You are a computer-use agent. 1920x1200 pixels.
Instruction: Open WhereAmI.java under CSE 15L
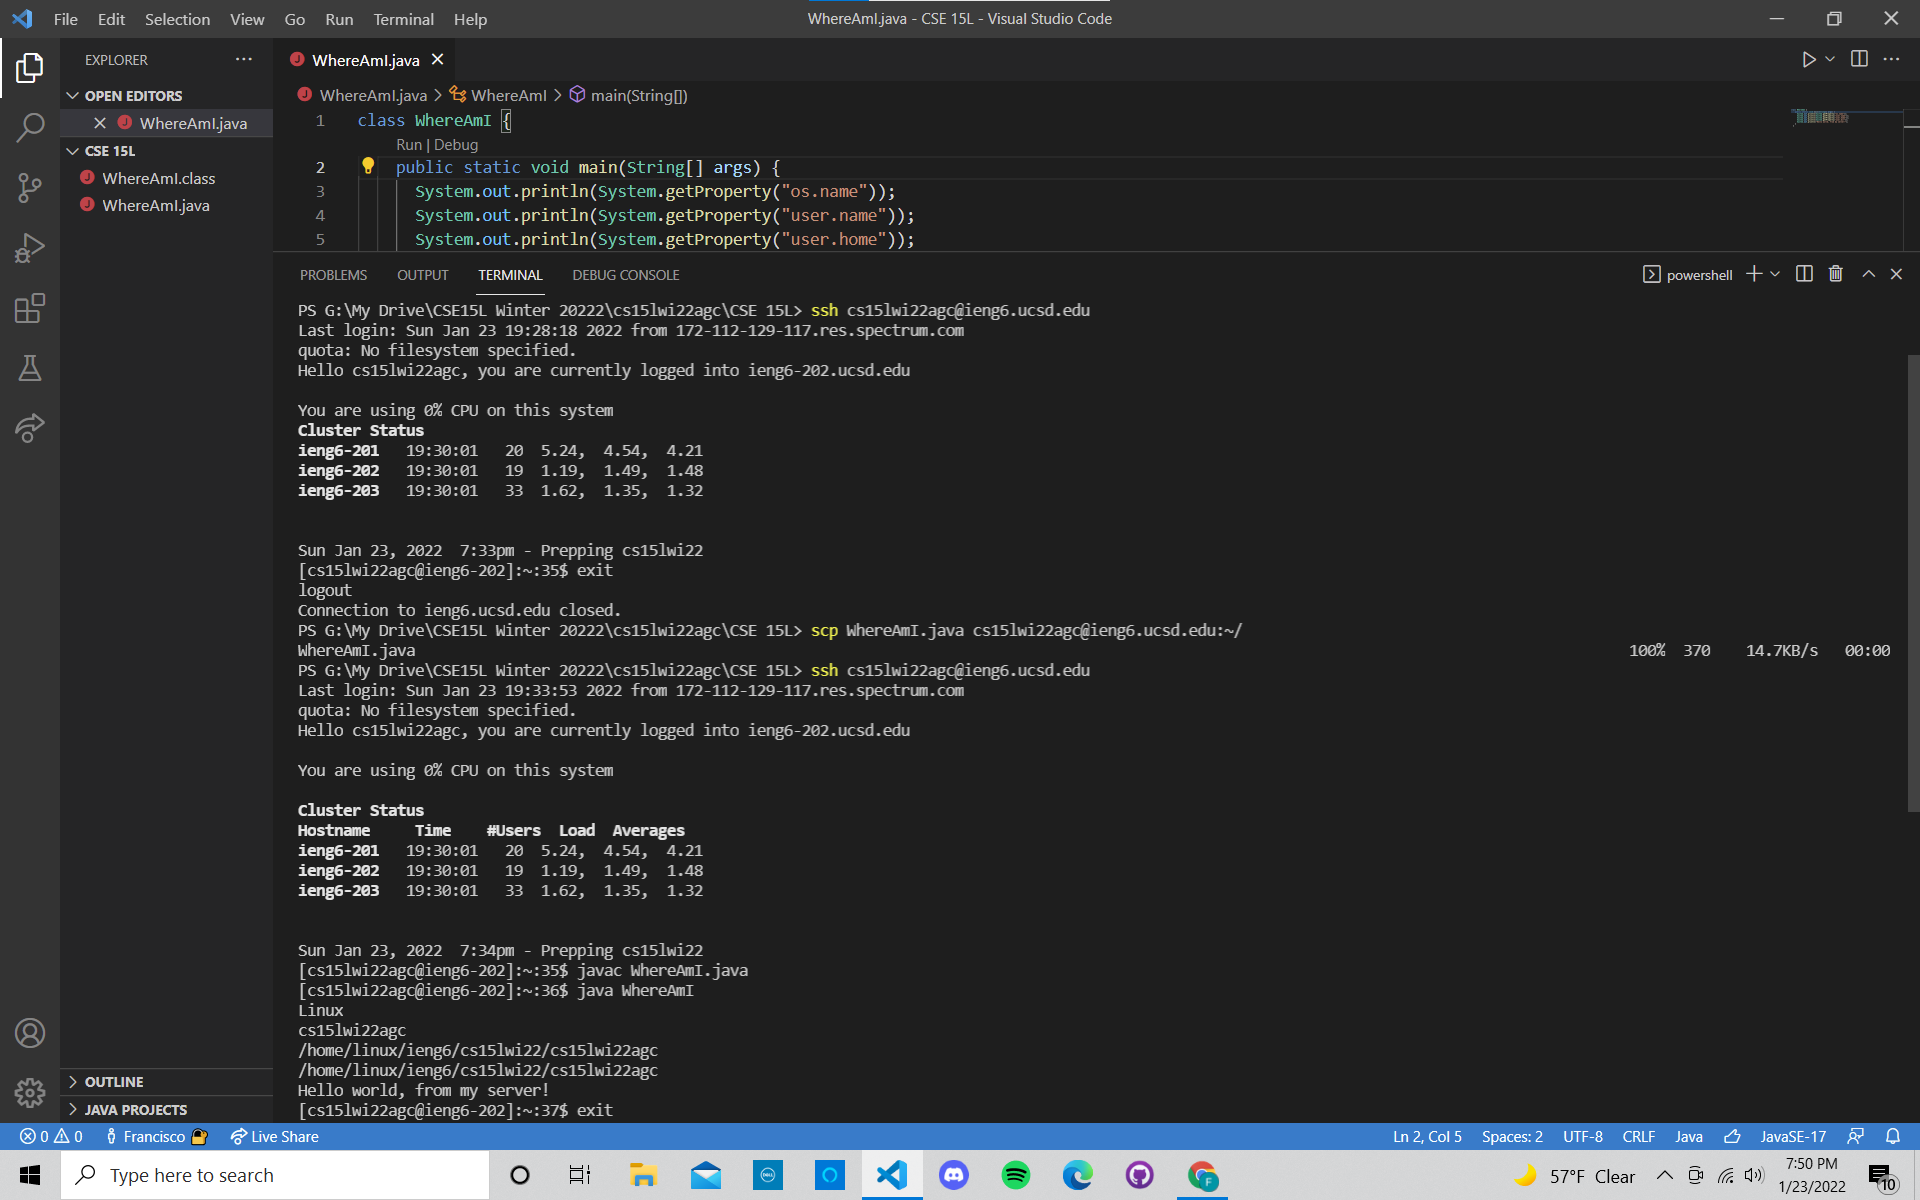(155, 205)
